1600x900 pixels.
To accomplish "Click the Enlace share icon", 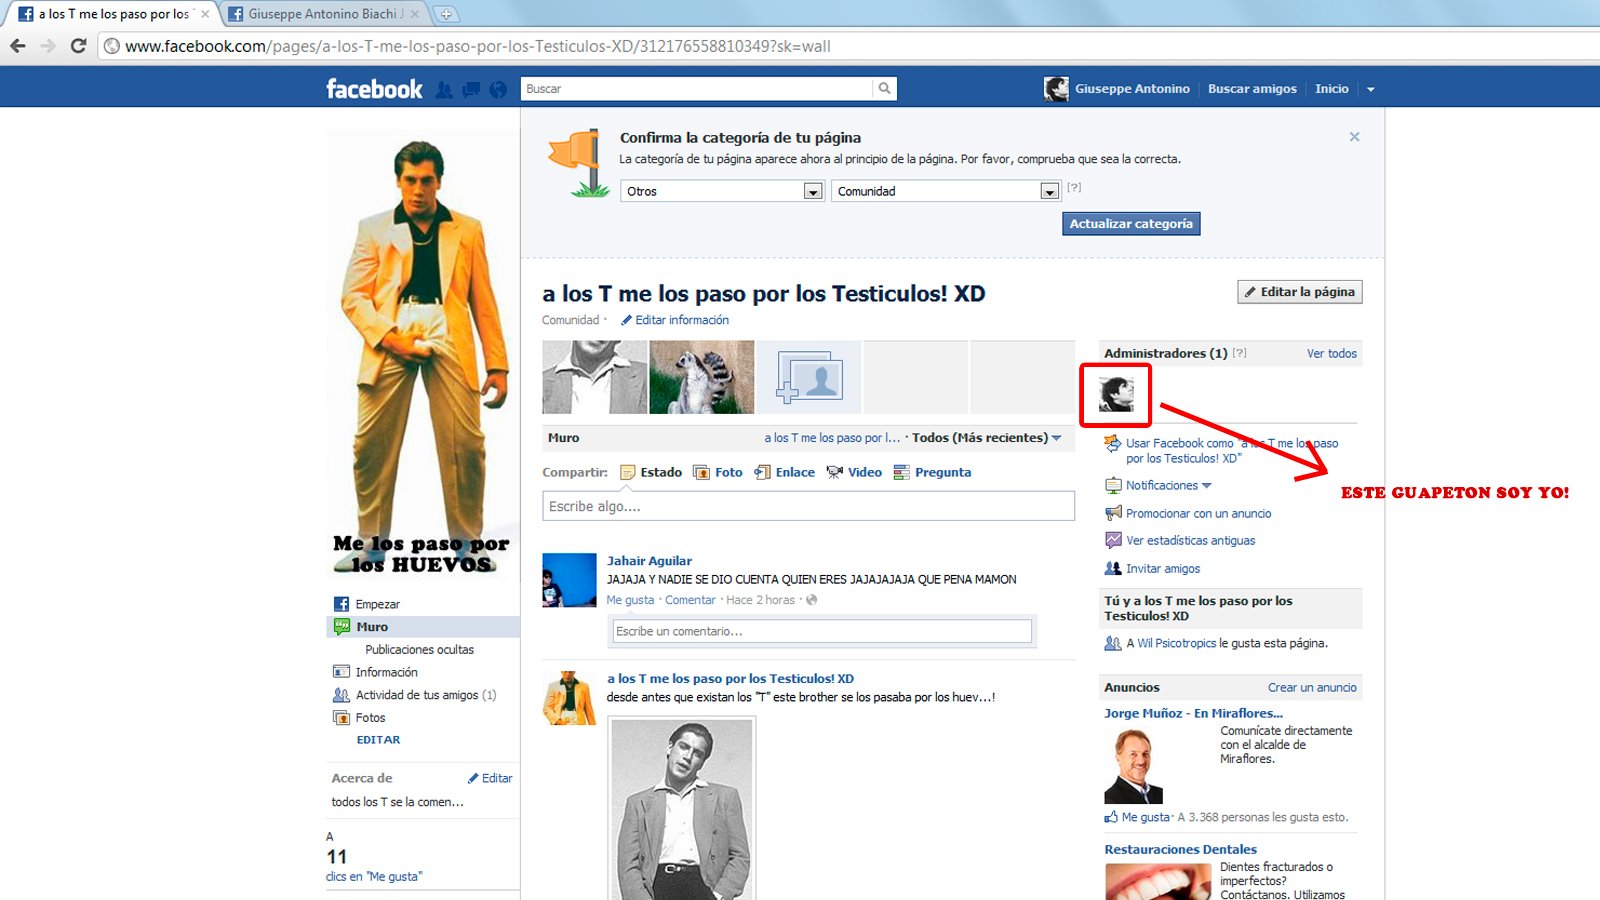I will click(x=762, y=473).
